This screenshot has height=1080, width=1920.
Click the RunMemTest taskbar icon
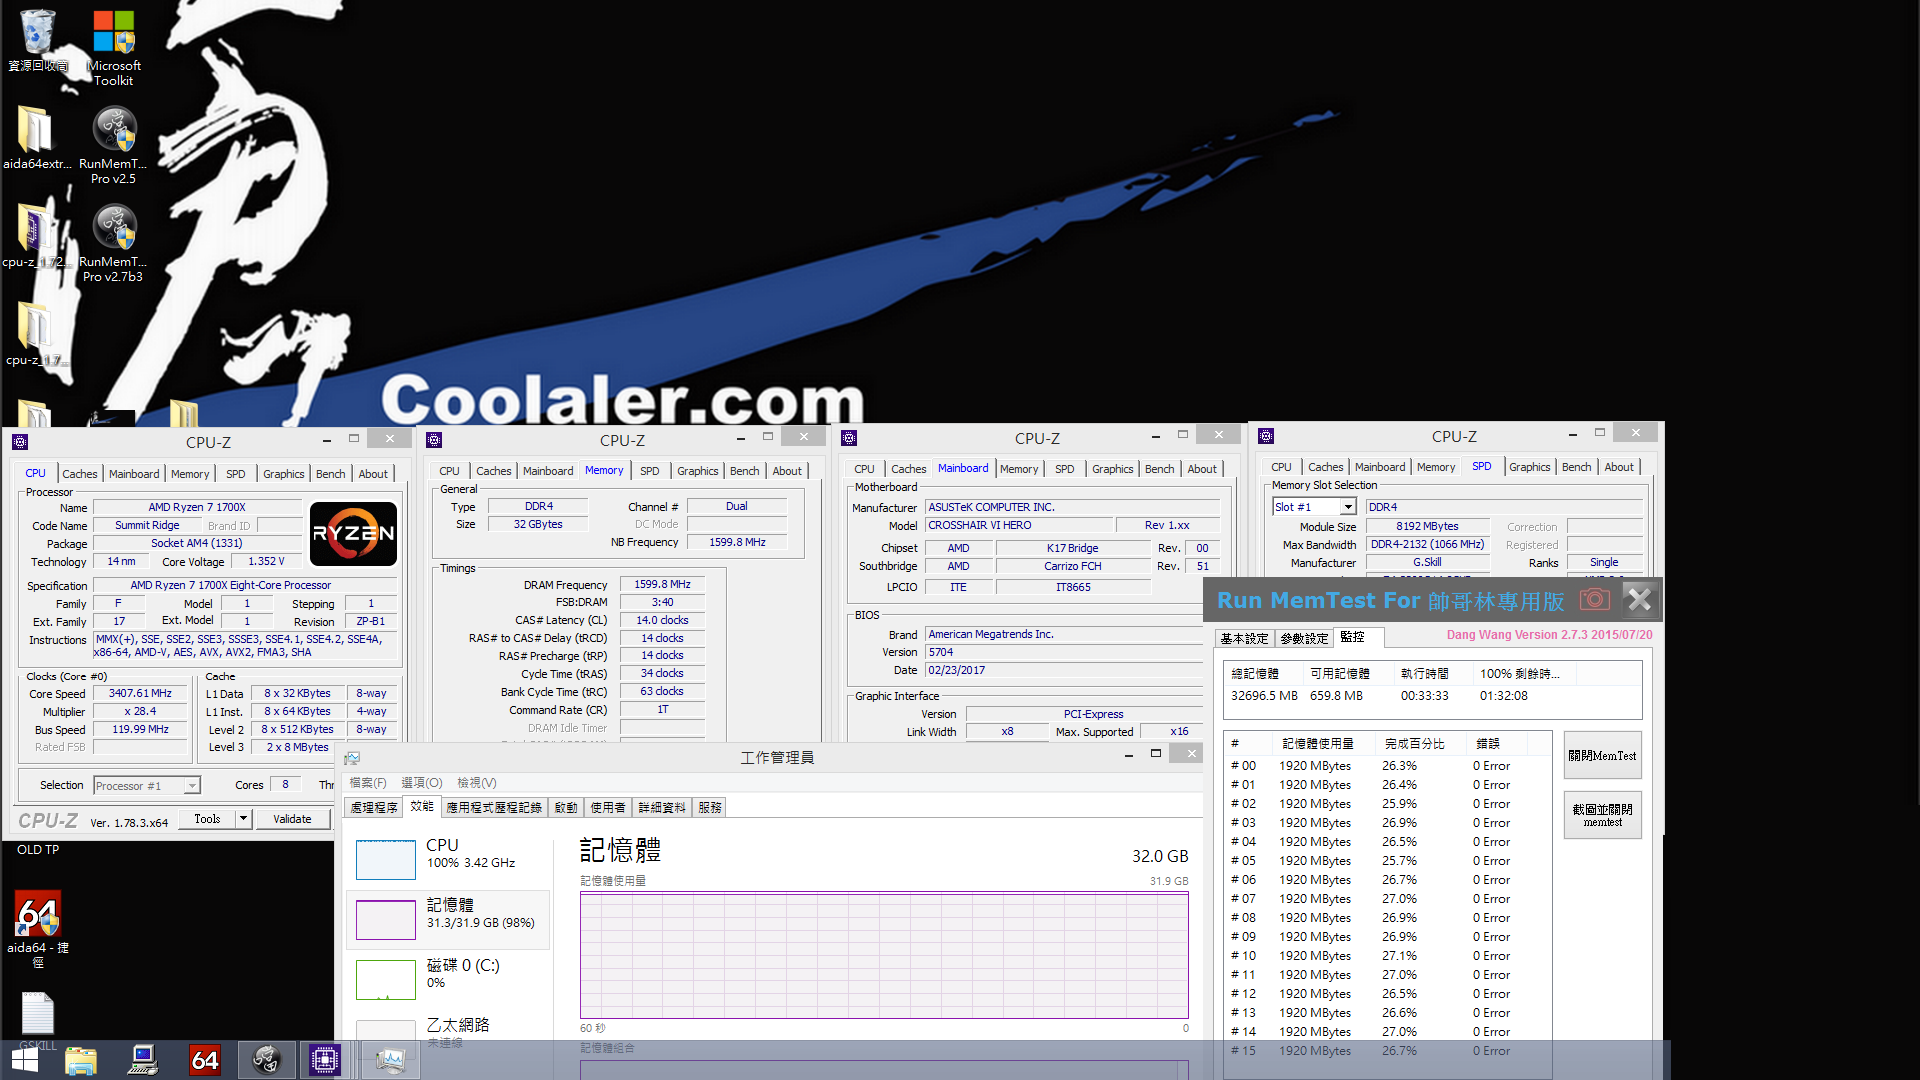click(266, 1060)
